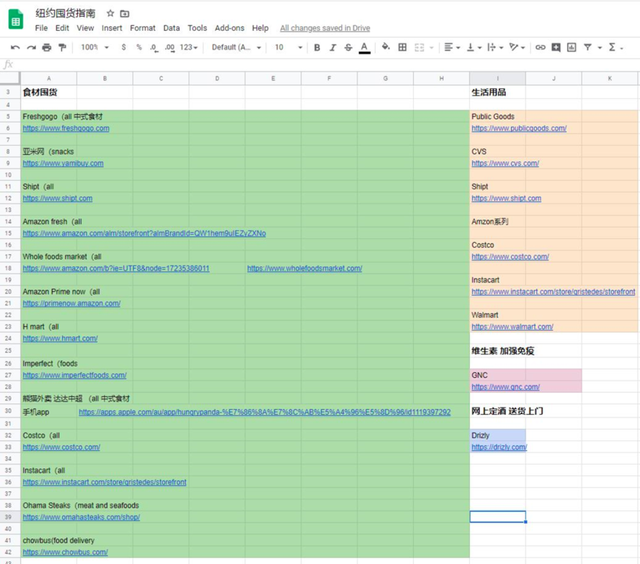Click the formula bar input

327,64
